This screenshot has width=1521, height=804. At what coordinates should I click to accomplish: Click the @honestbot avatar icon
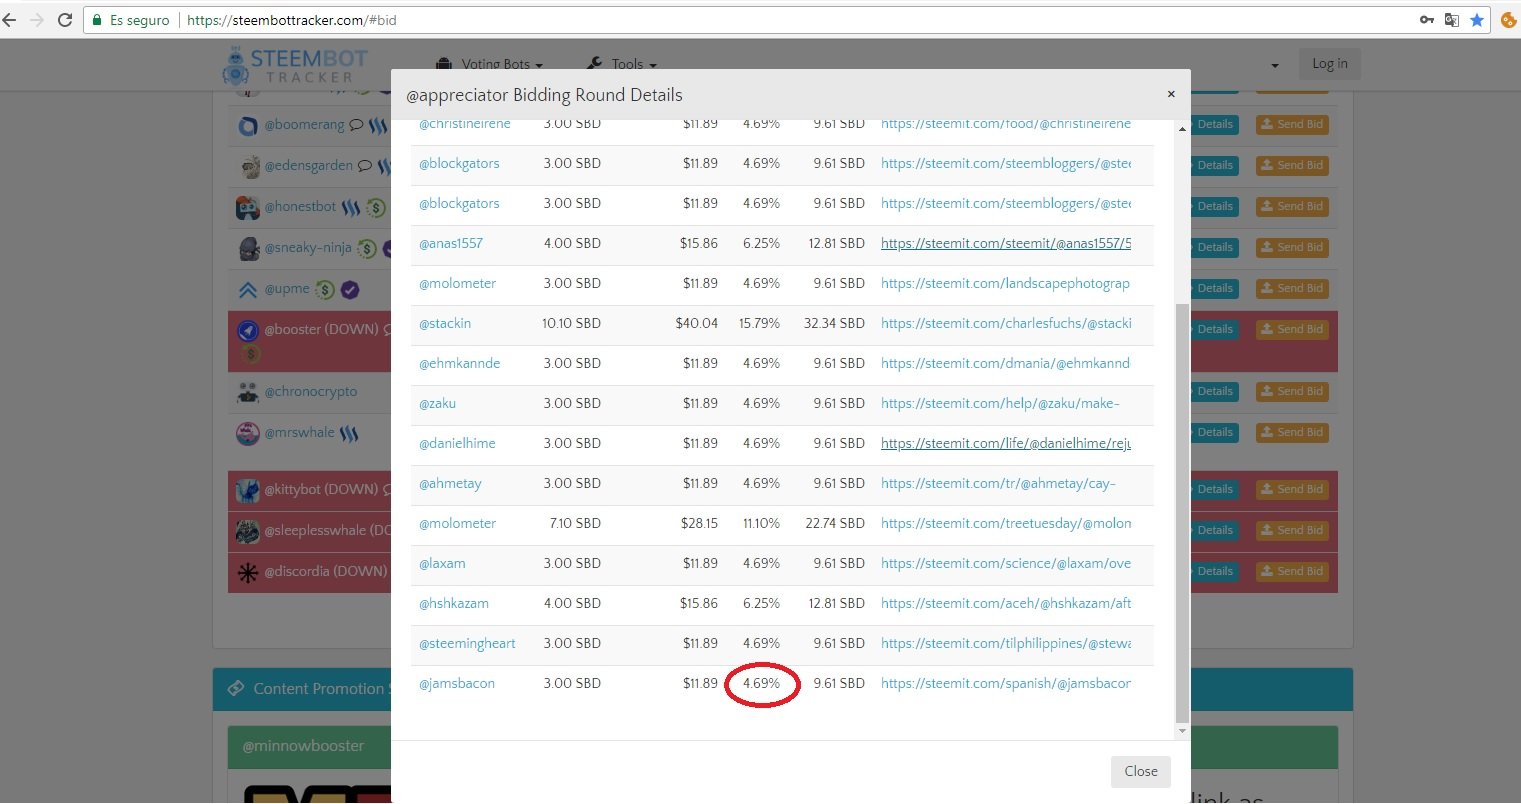[248, 208]
